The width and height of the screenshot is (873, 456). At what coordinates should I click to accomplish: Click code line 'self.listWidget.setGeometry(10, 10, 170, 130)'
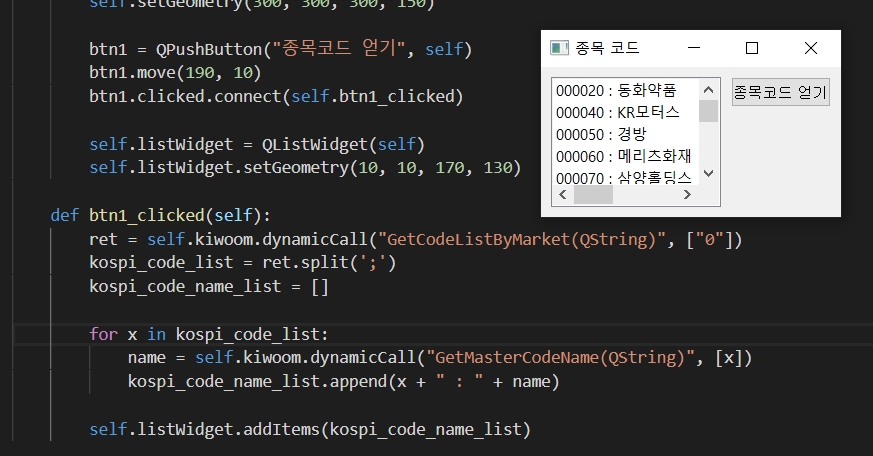point(305,168)
